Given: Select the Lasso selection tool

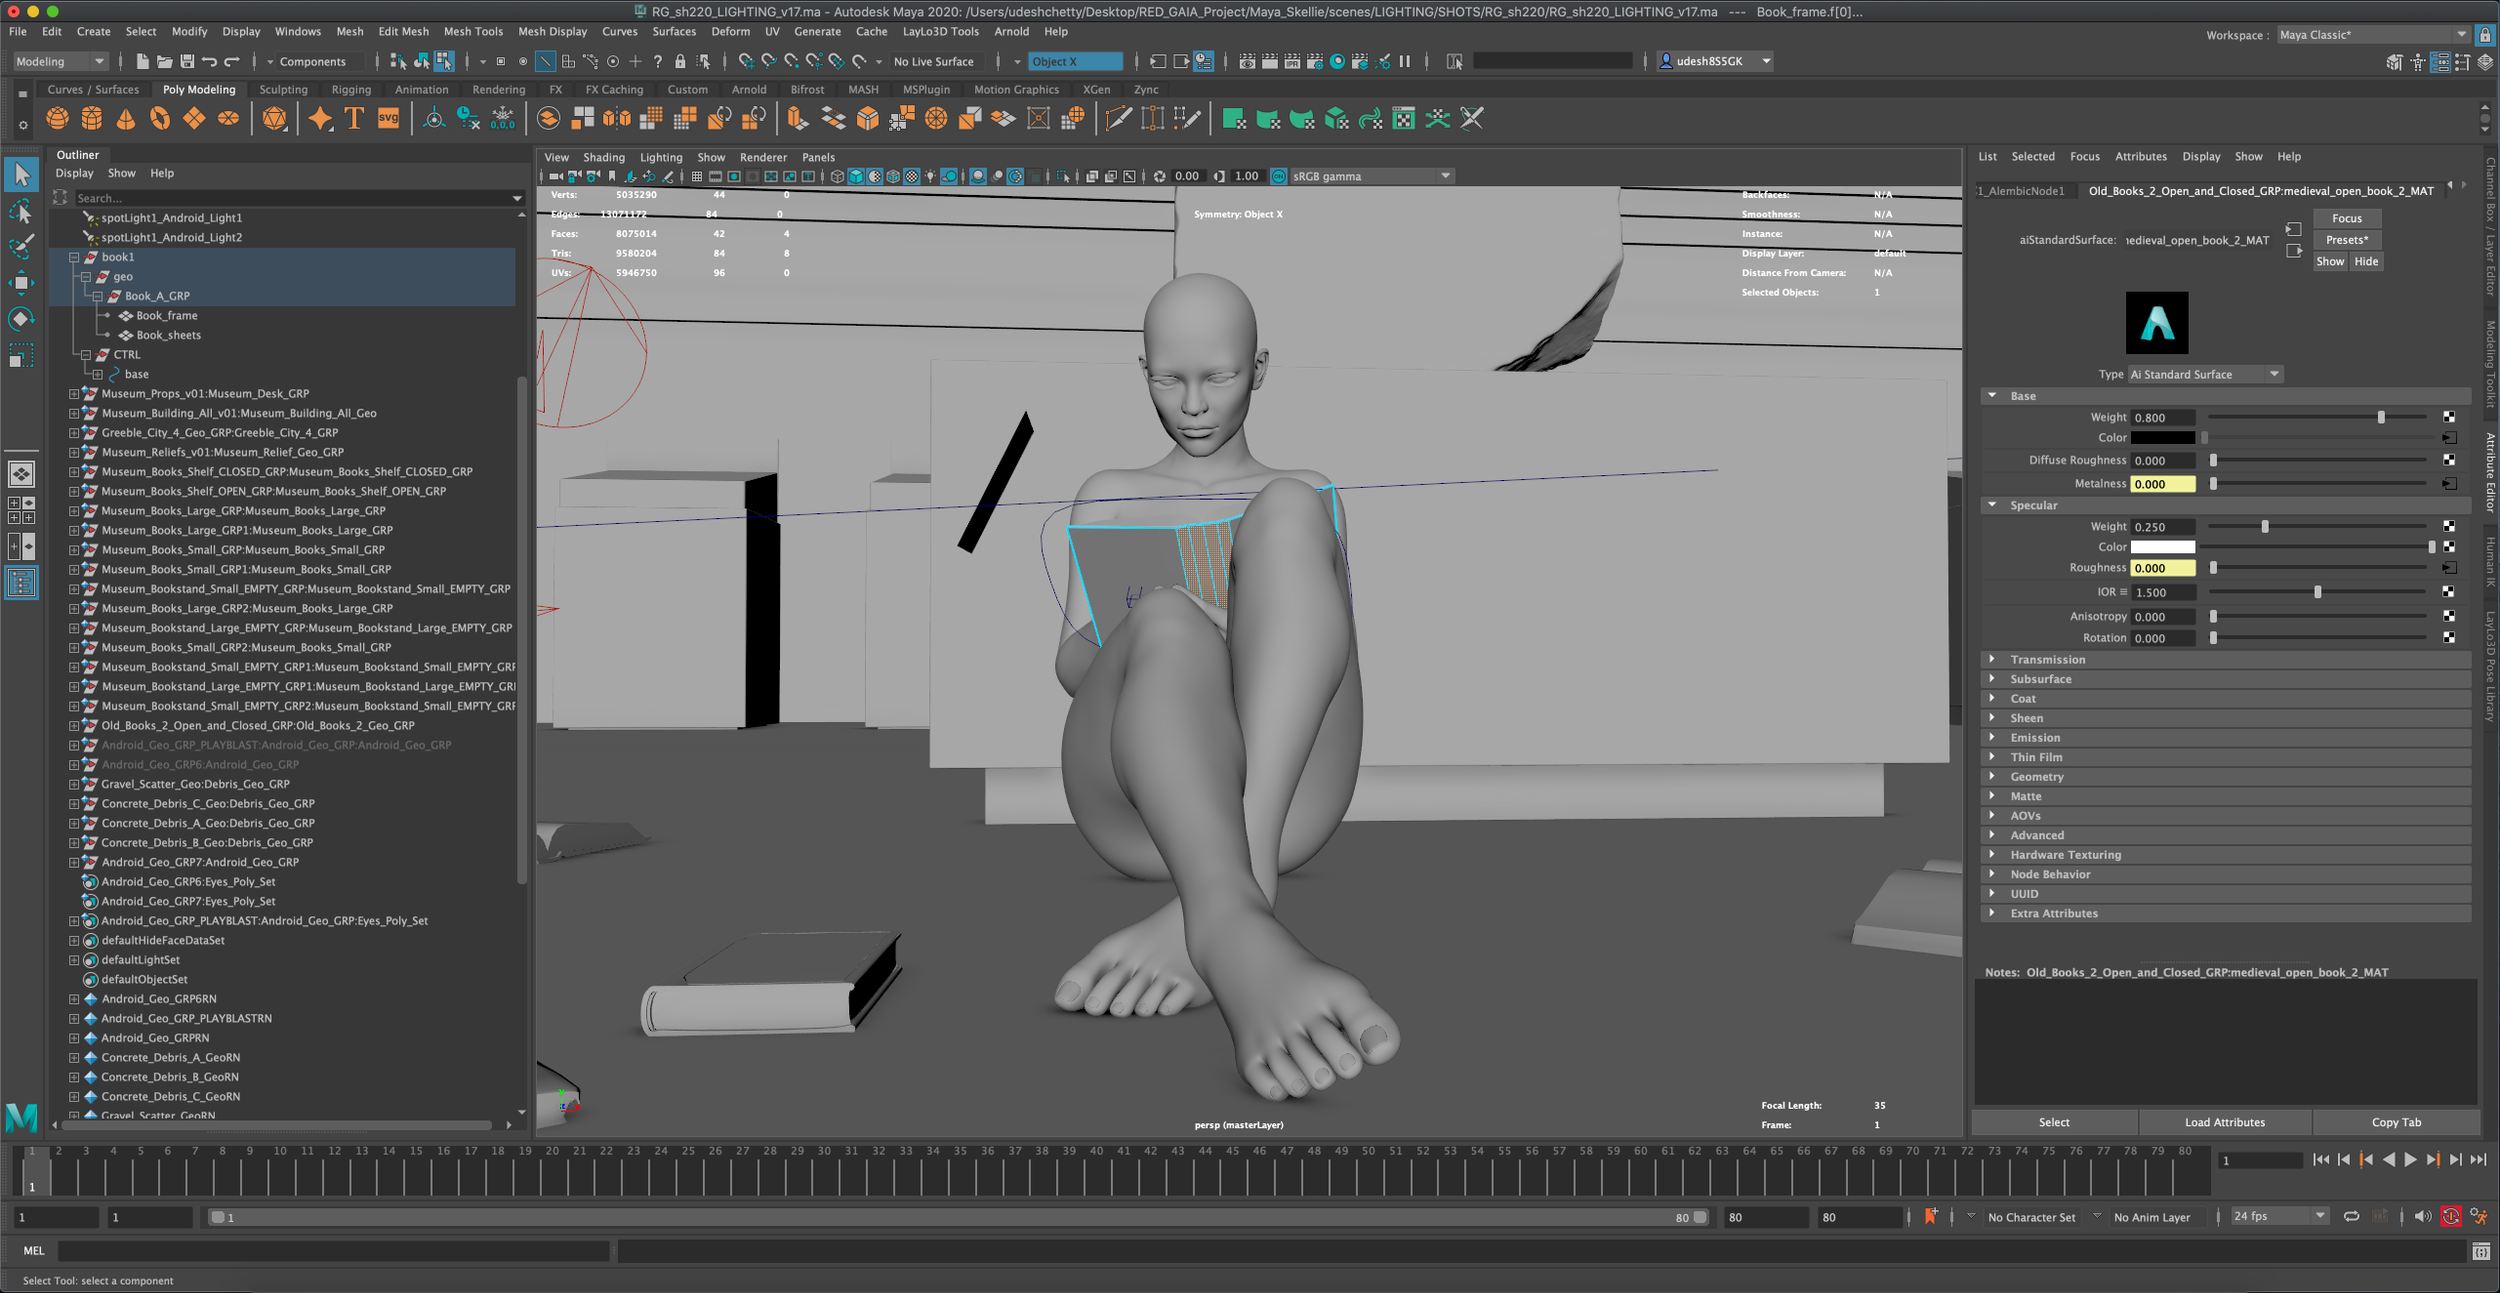Looking at the screenshot, I should [21, 211].
